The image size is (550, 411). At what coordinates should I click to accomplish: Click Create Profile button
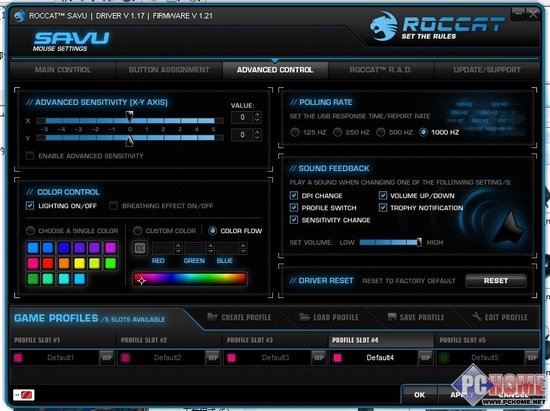(239, 317)
